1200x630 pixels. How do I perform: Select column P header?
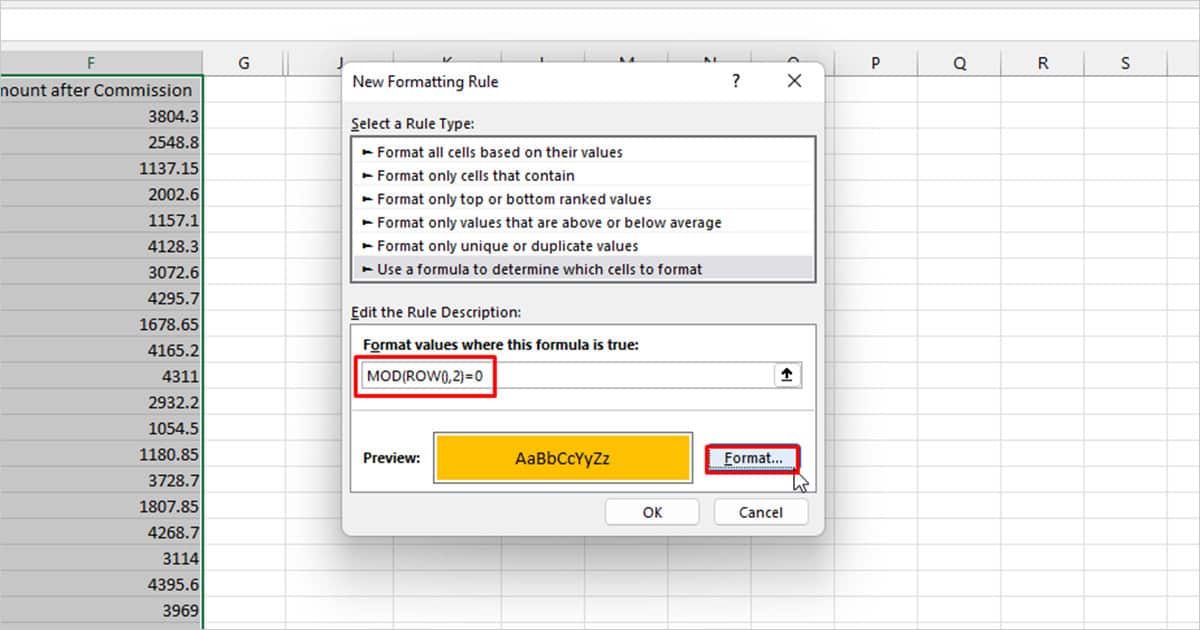[x=875, y=62]
